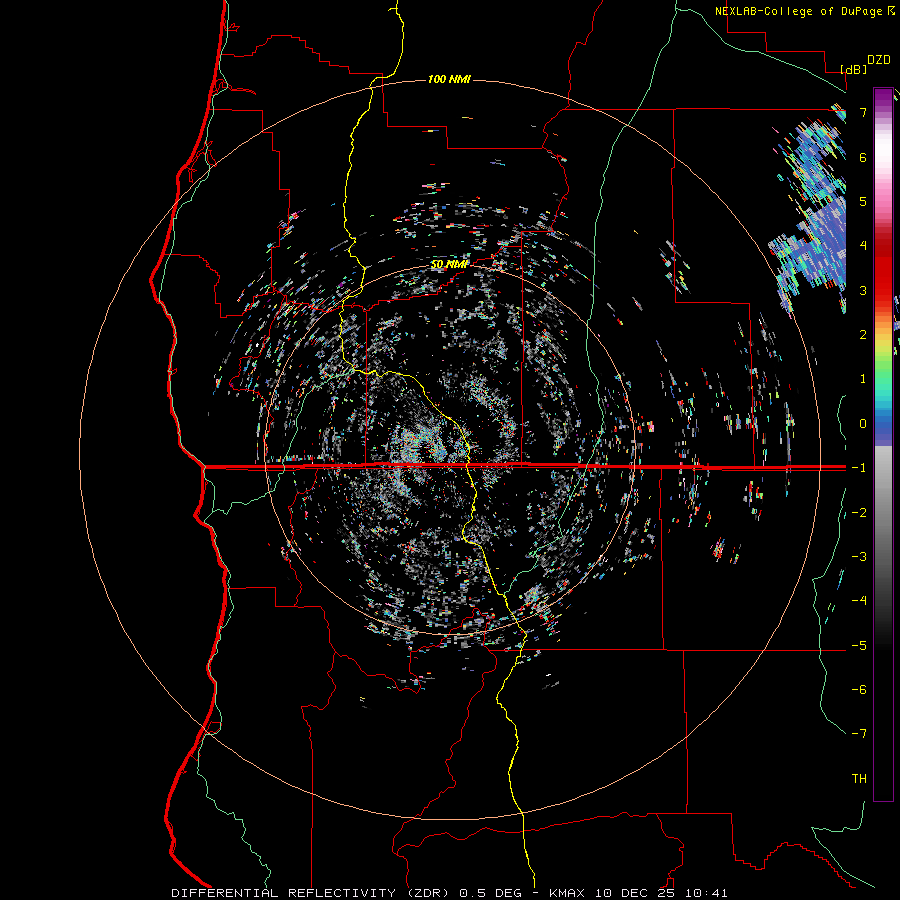The width and height of the screenshot is (900, 900).
Task: Click the TH threshold label on legend
Action: [x=859, y=779]
